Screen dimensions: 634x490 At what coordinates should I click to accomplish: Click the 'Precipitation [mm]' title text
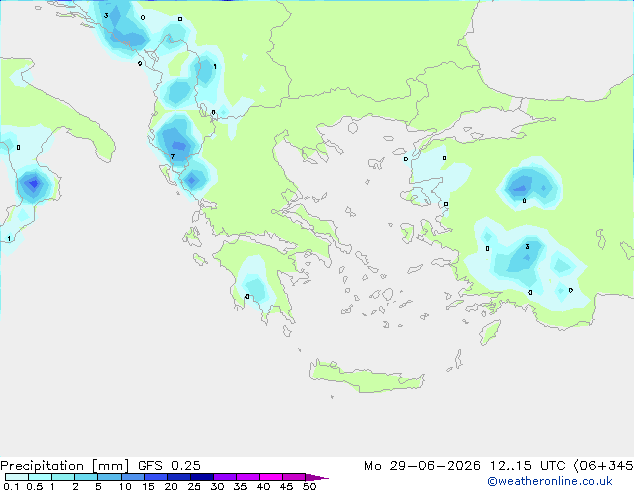tap(65, 466)
